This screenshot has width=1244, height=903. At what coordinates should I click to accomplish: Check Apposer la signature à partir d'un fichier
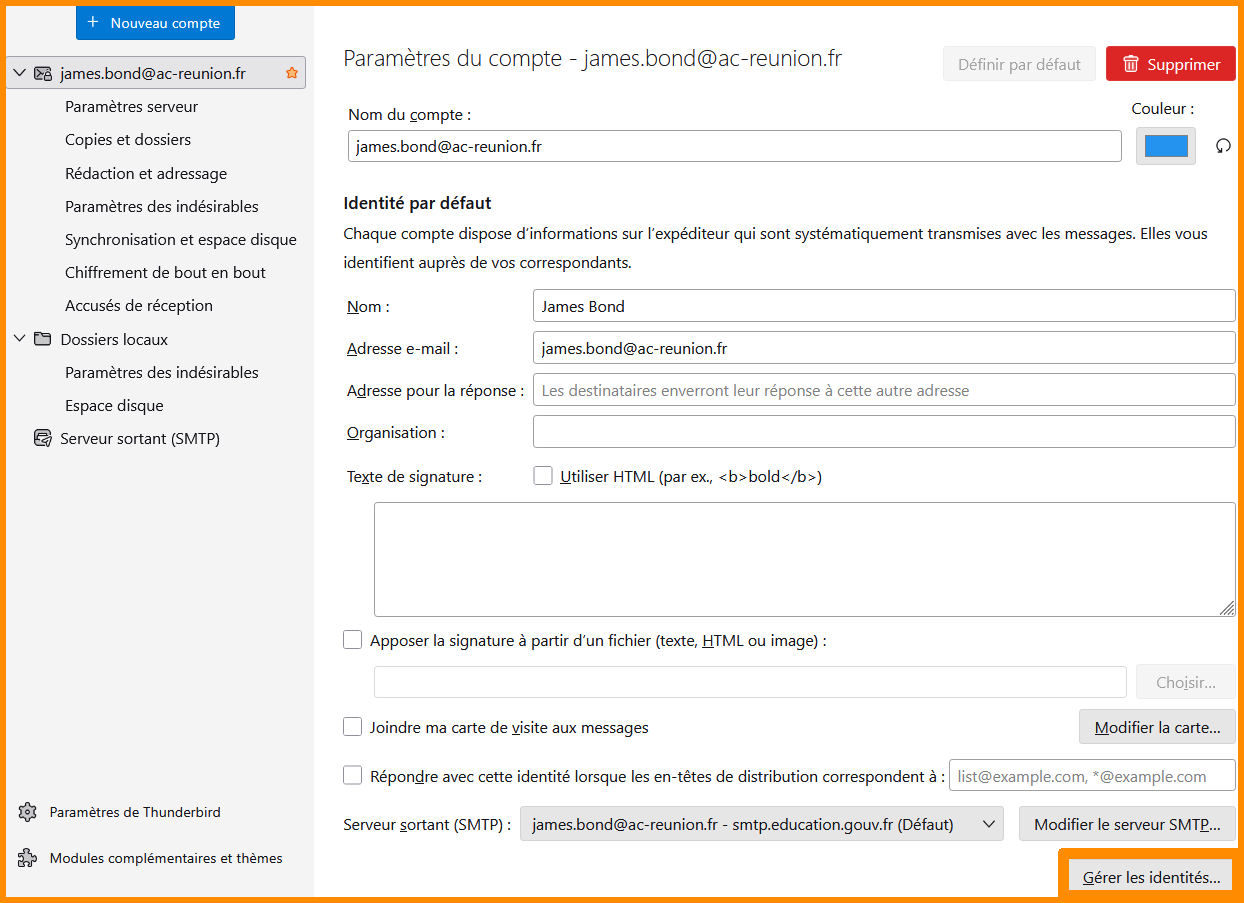tap(353, 640)
